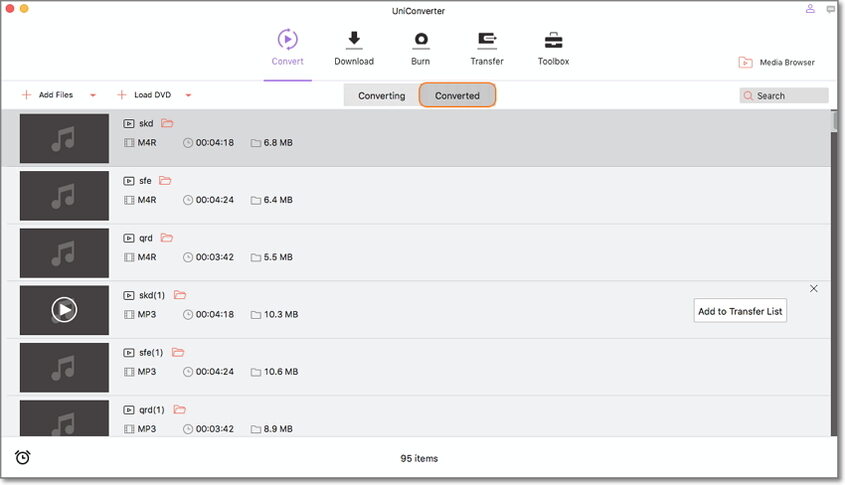
Task: Click the search magnifier icon
Action: pos(748,95)
